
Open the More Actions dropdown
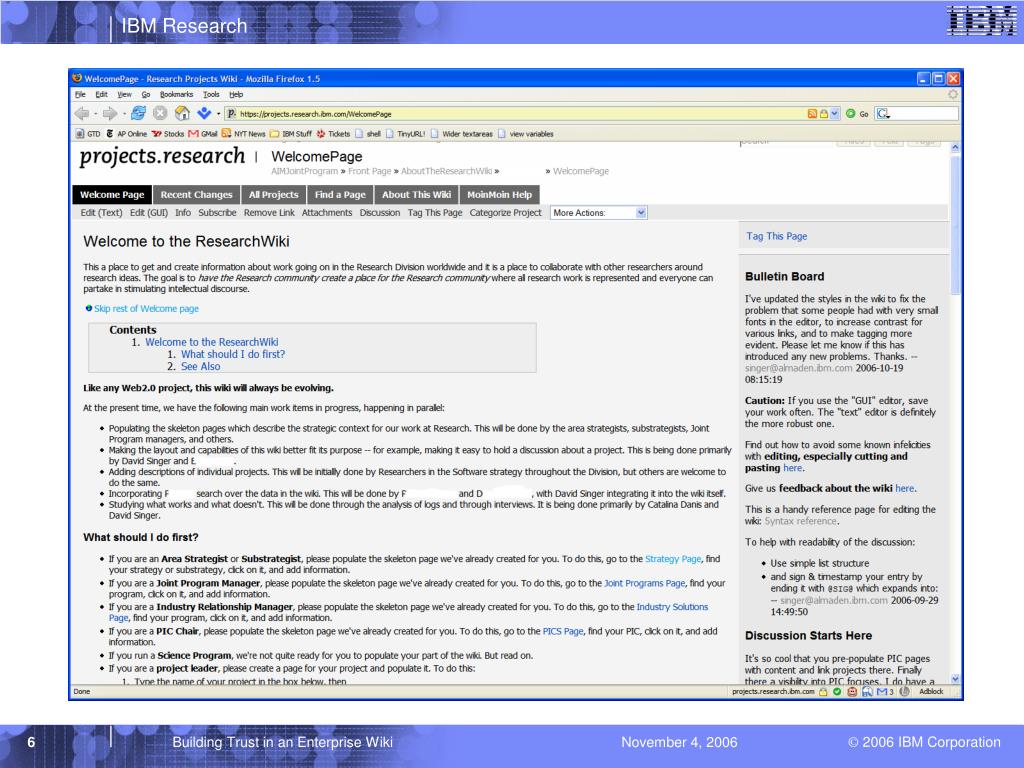click(599, 213)
